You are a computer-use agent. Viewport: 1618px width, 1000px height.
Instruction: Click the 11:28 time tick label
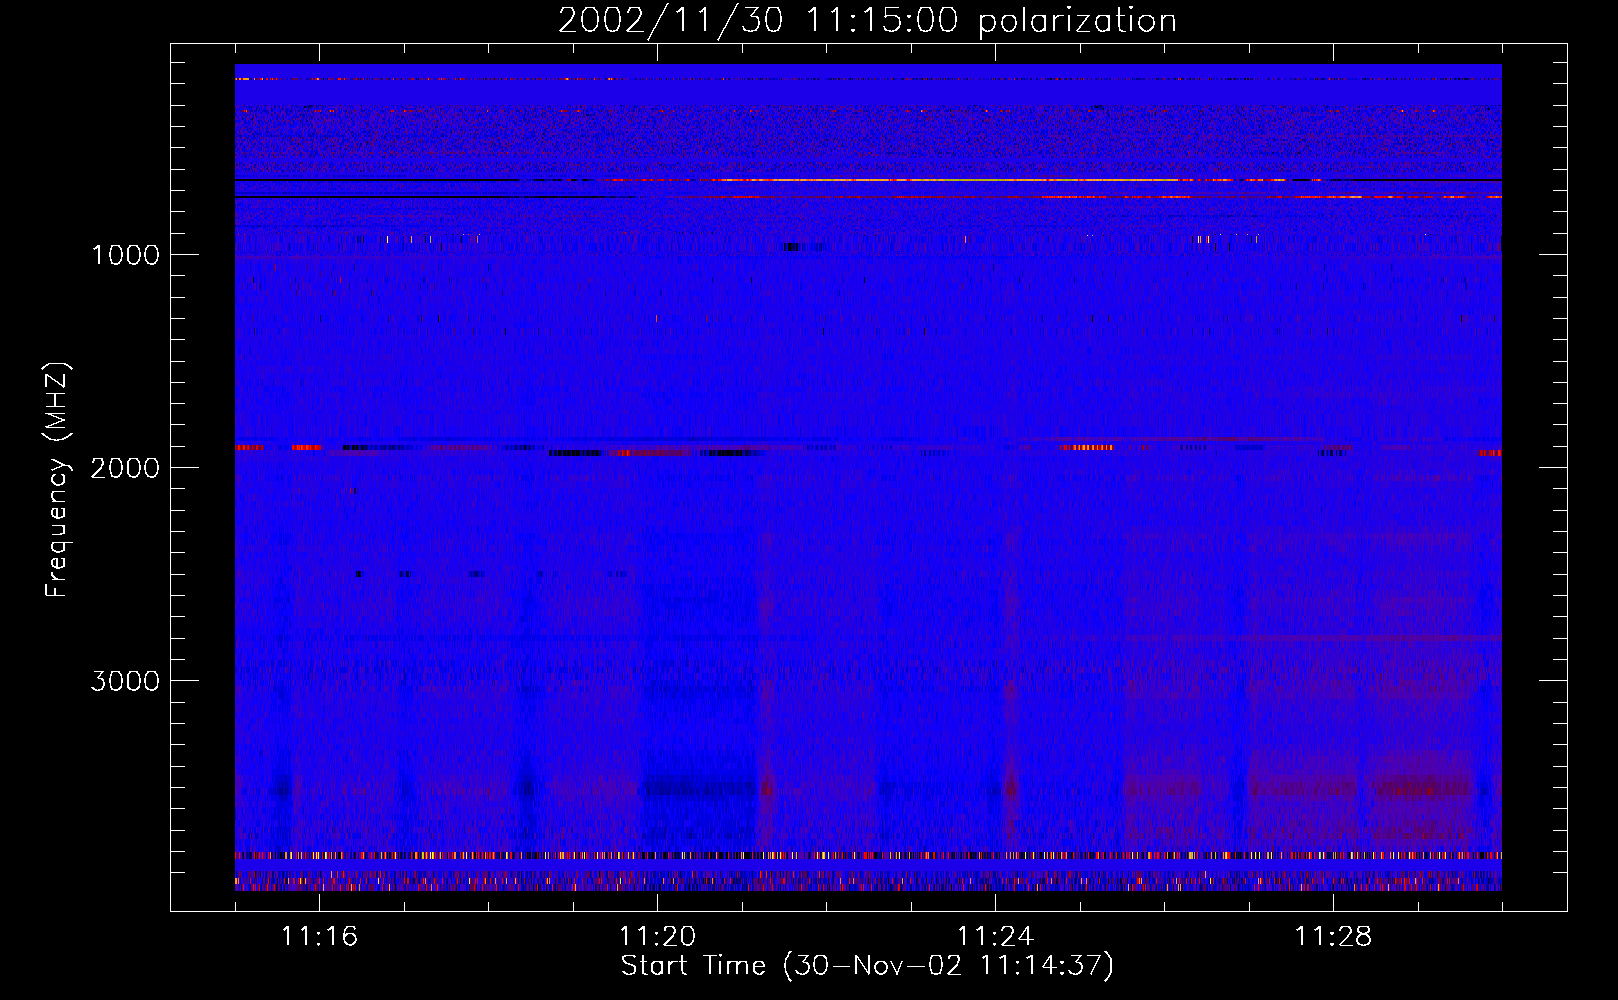1333,936
